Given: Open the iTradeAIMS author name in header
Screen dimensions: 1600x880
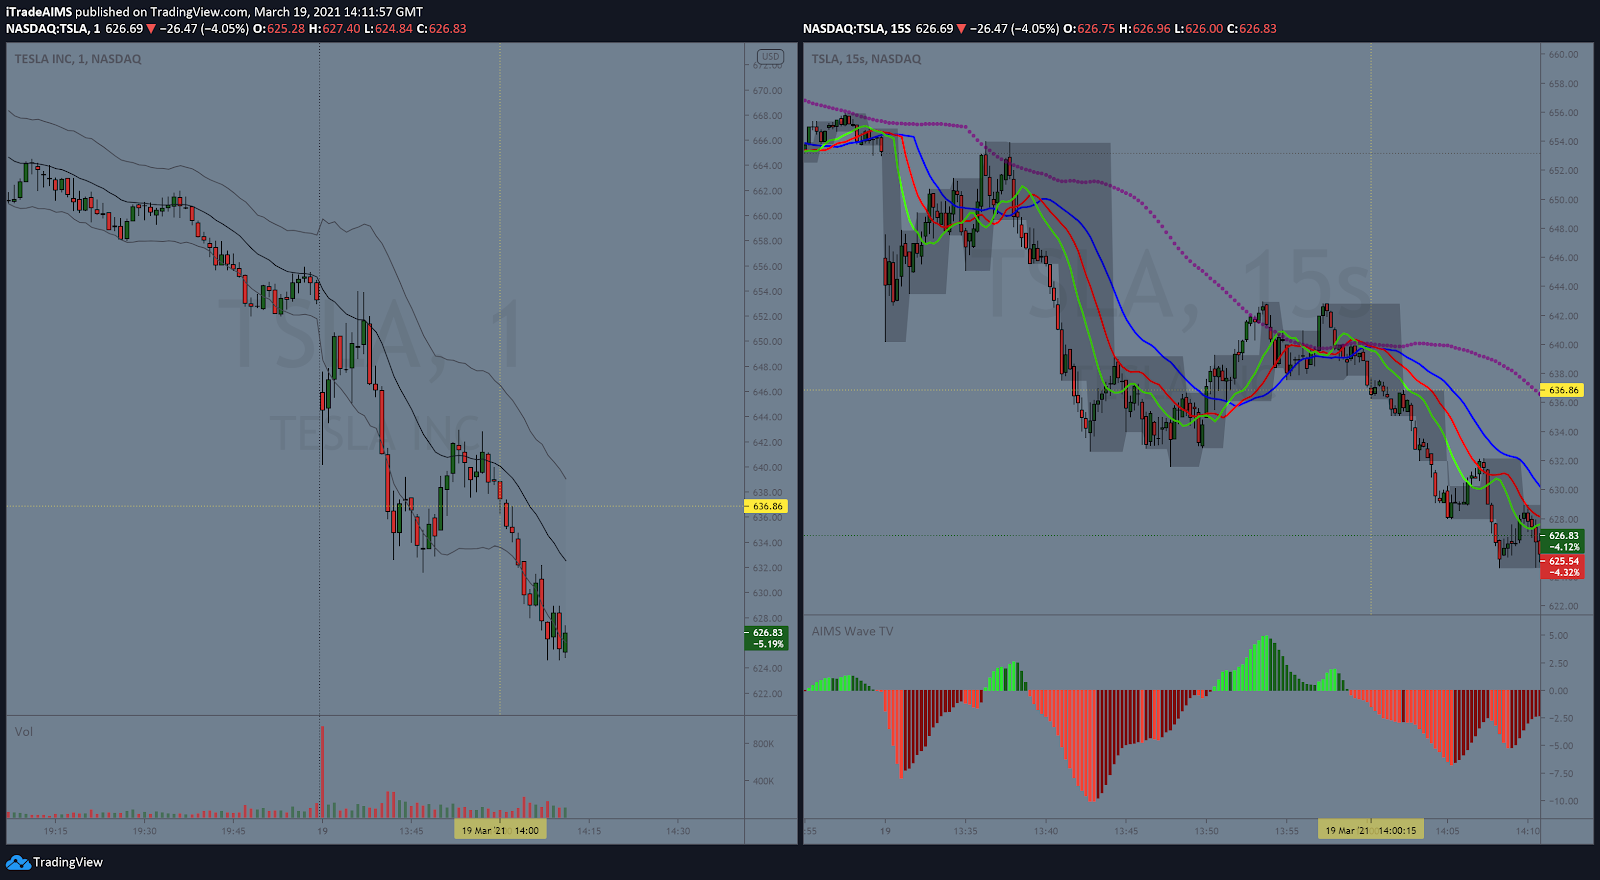Looking at the screenshot, I should point(39,12).
